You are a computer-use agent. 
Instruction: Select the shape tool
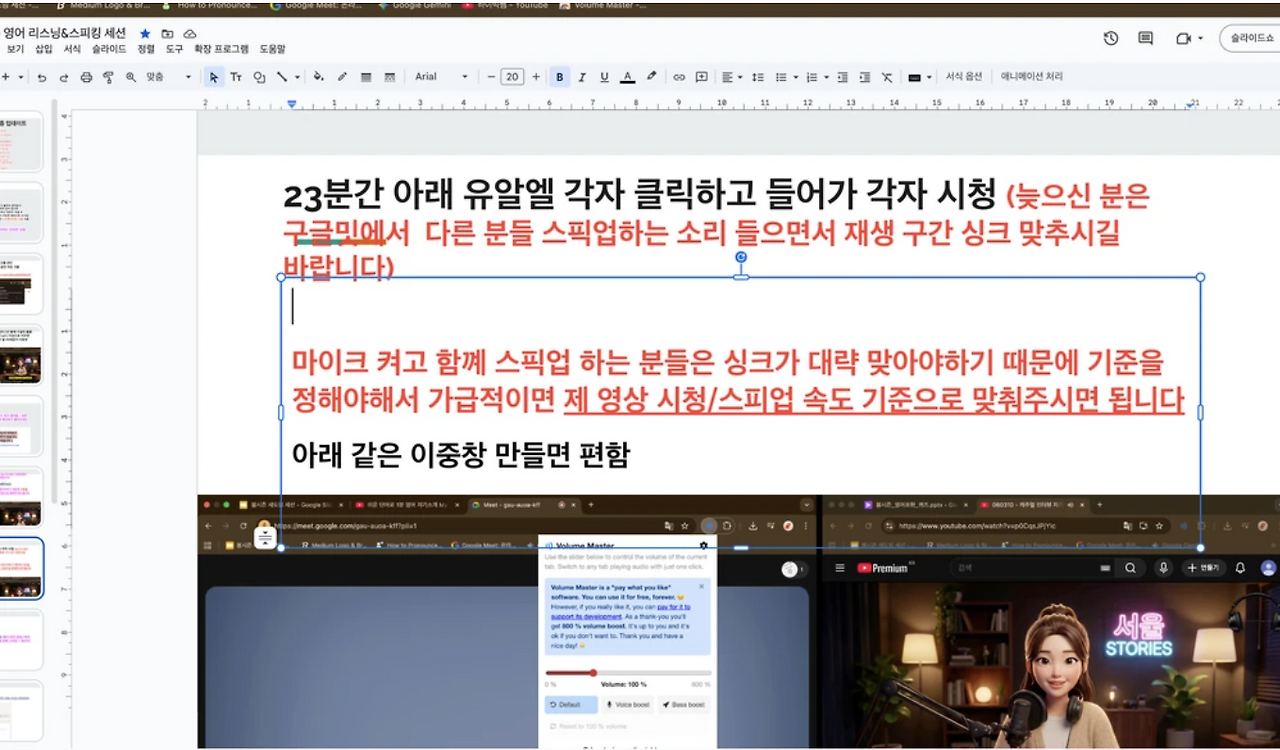click(x=258, y=77)
